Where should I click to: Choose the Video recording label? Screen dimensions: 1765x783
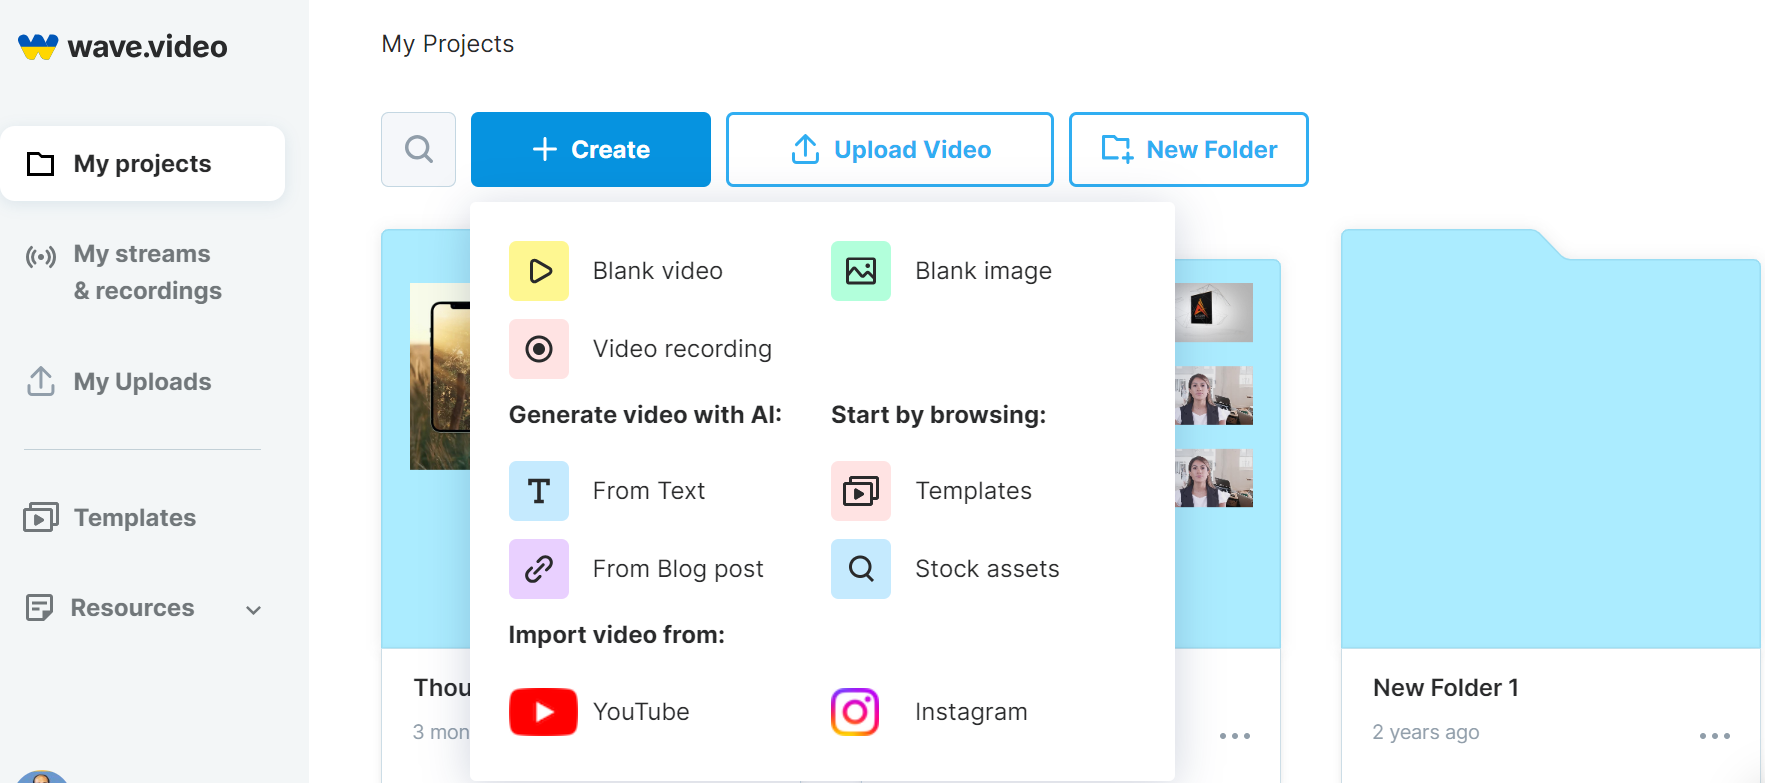682,349
